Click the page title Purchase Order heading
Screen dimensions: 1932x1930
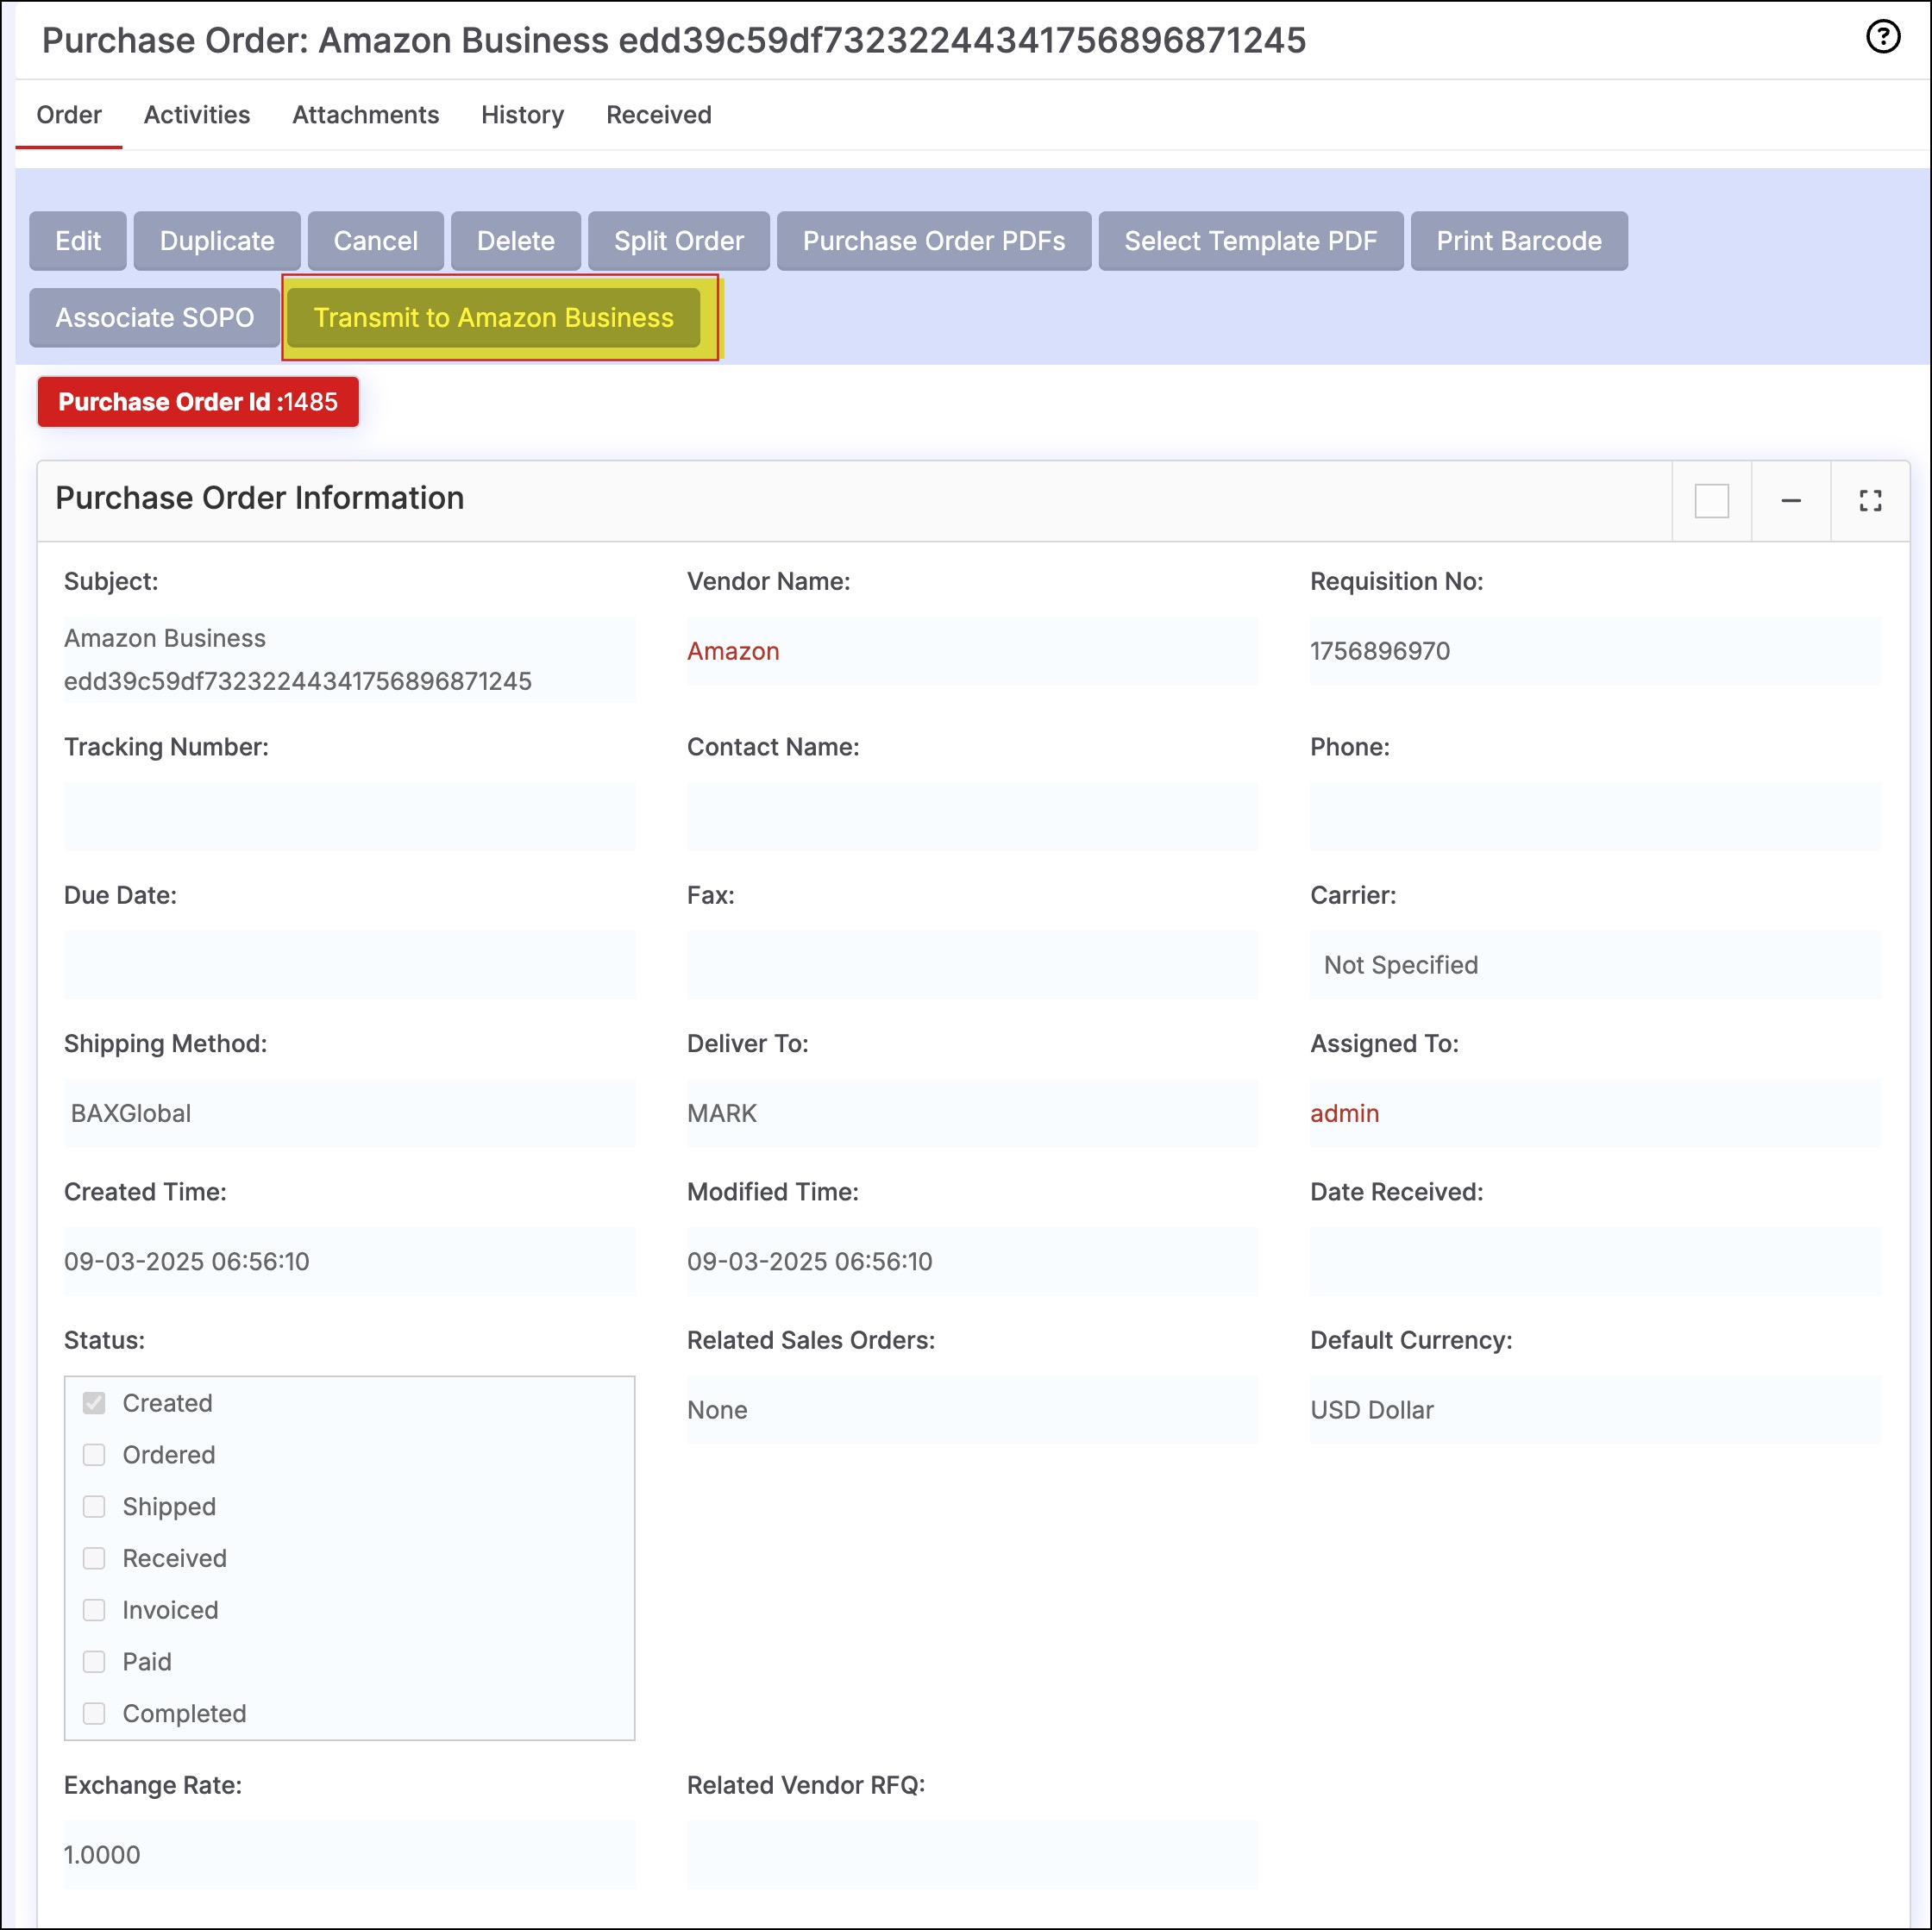pyautogui.click(x=673, y=41)
